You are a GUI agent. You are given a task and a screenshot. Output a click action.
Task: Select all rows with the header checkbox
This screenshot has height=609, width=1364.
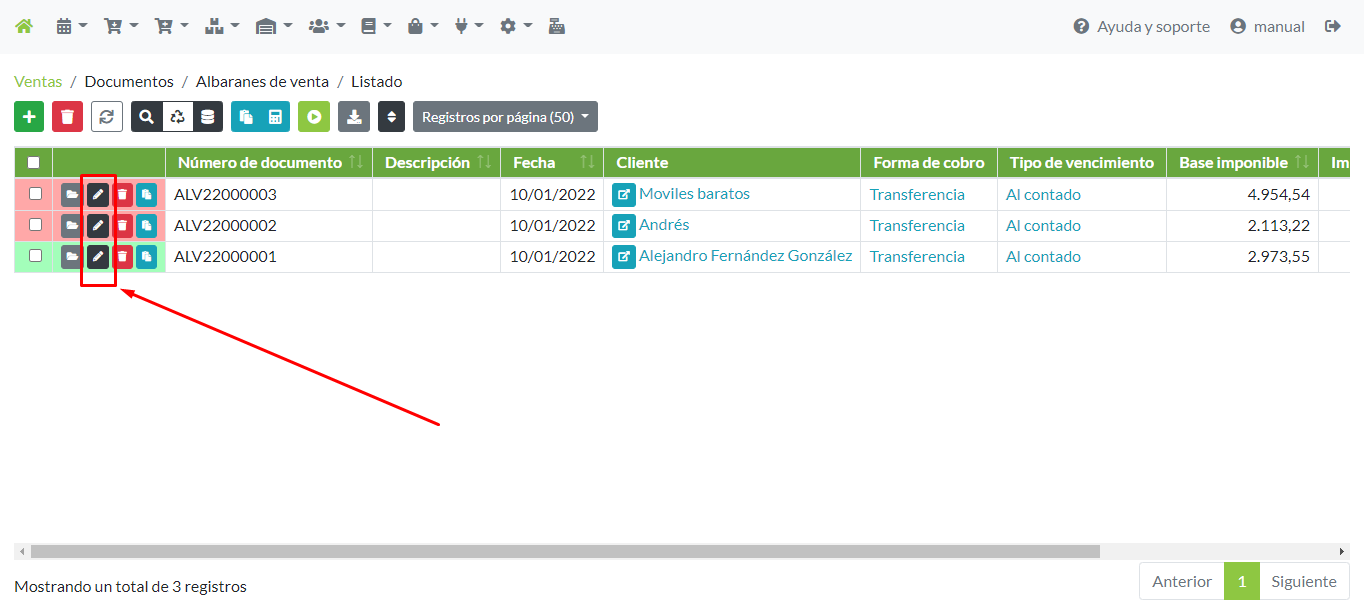click(x=34, y=163)
